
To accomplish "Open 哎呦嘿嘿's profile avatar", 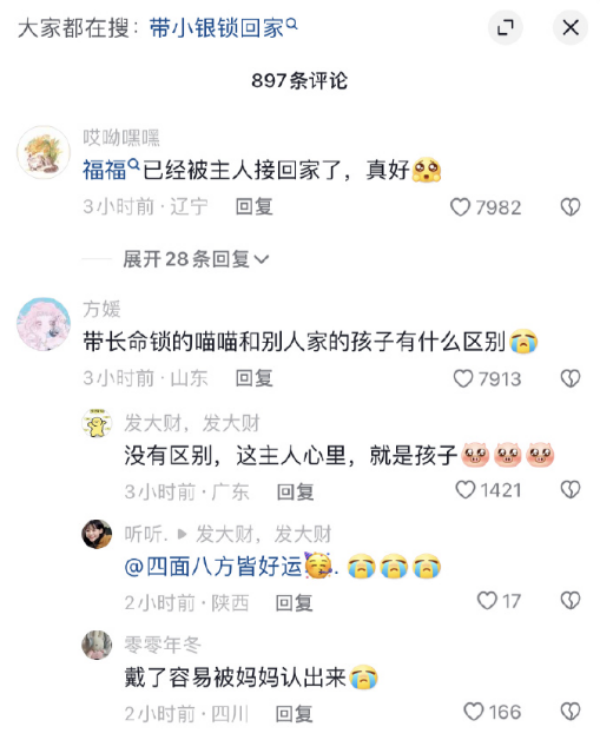I will [x=43, y=152].
